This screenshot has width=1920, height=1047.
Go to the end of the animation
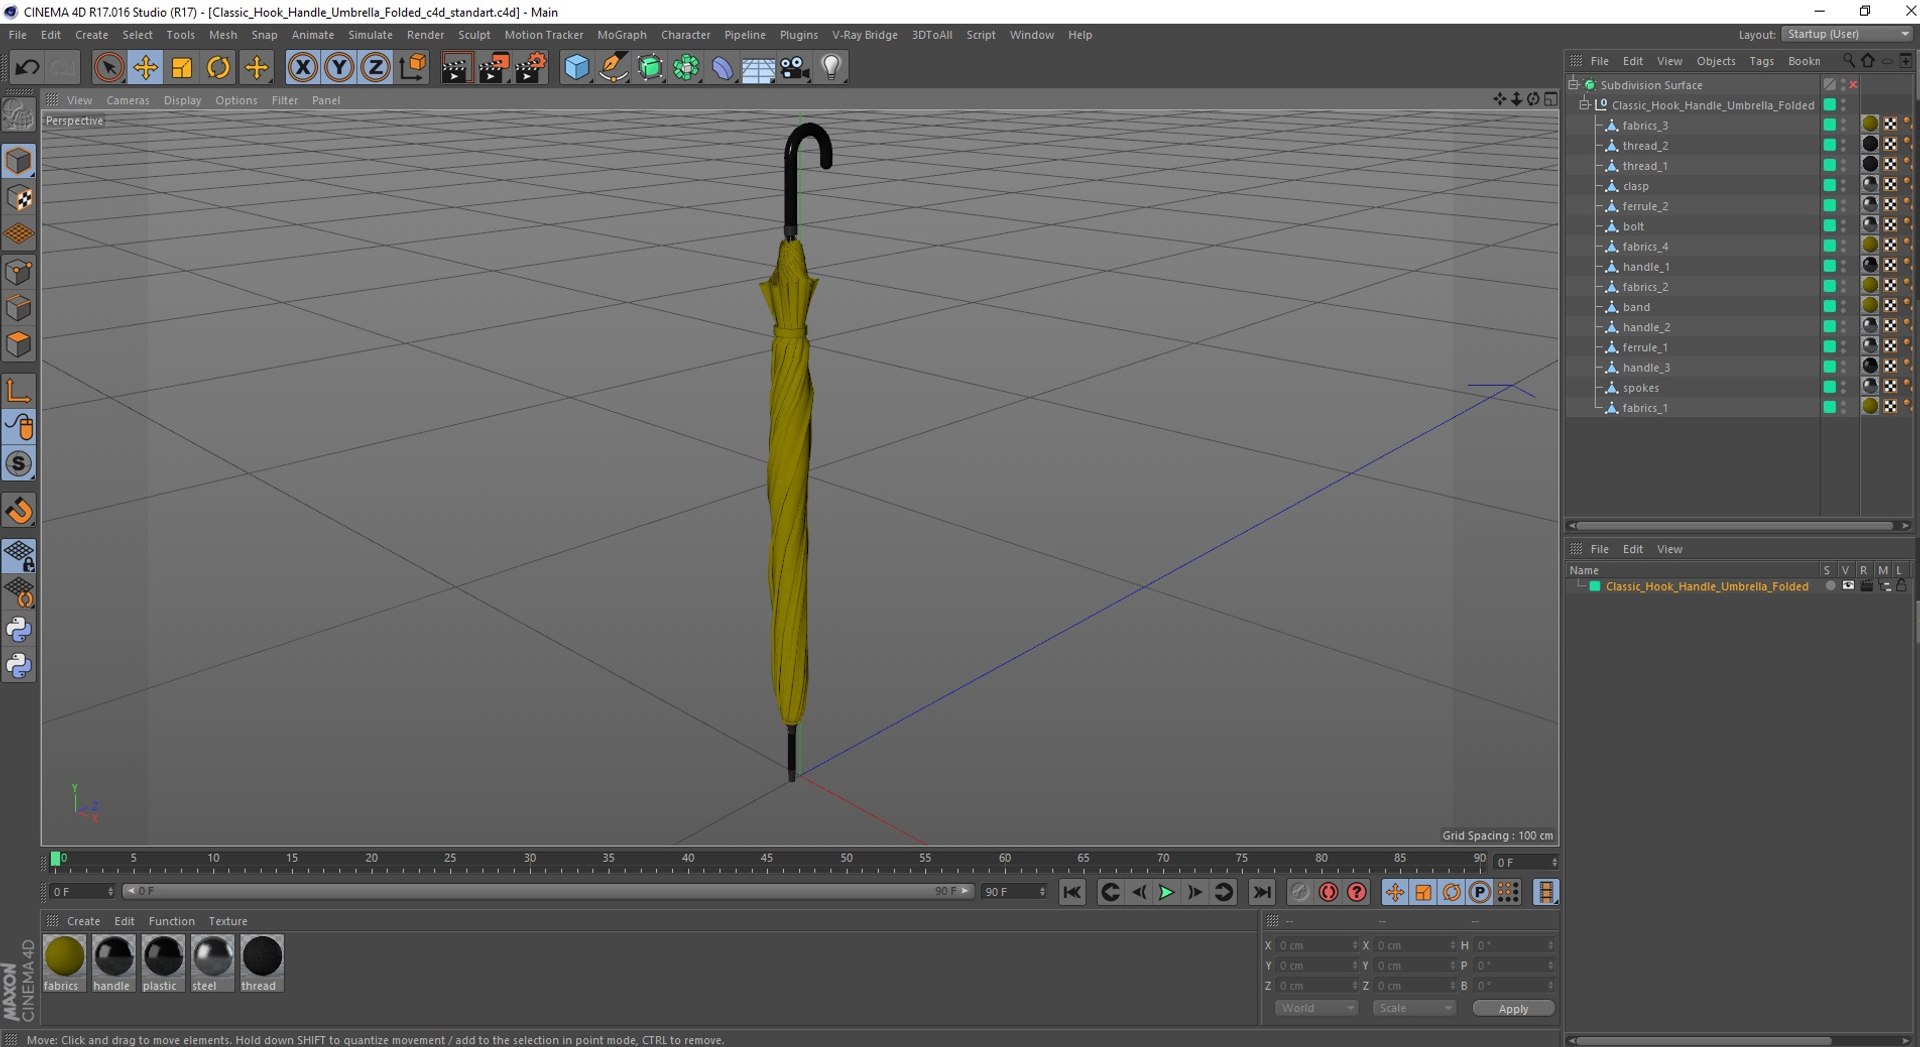(1262, 892)
